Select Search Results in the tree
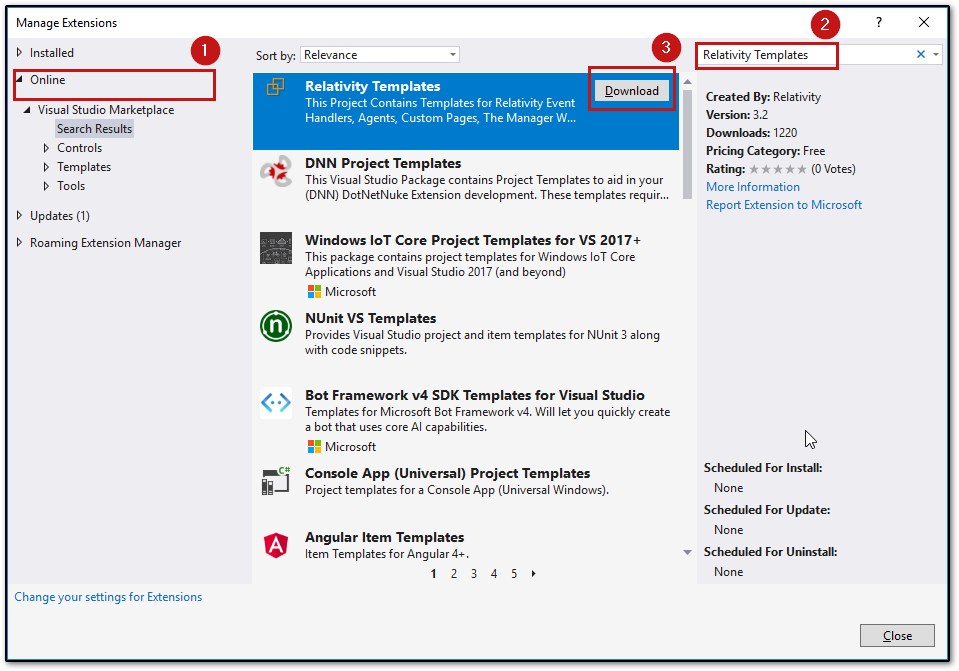 click(94, 129)
